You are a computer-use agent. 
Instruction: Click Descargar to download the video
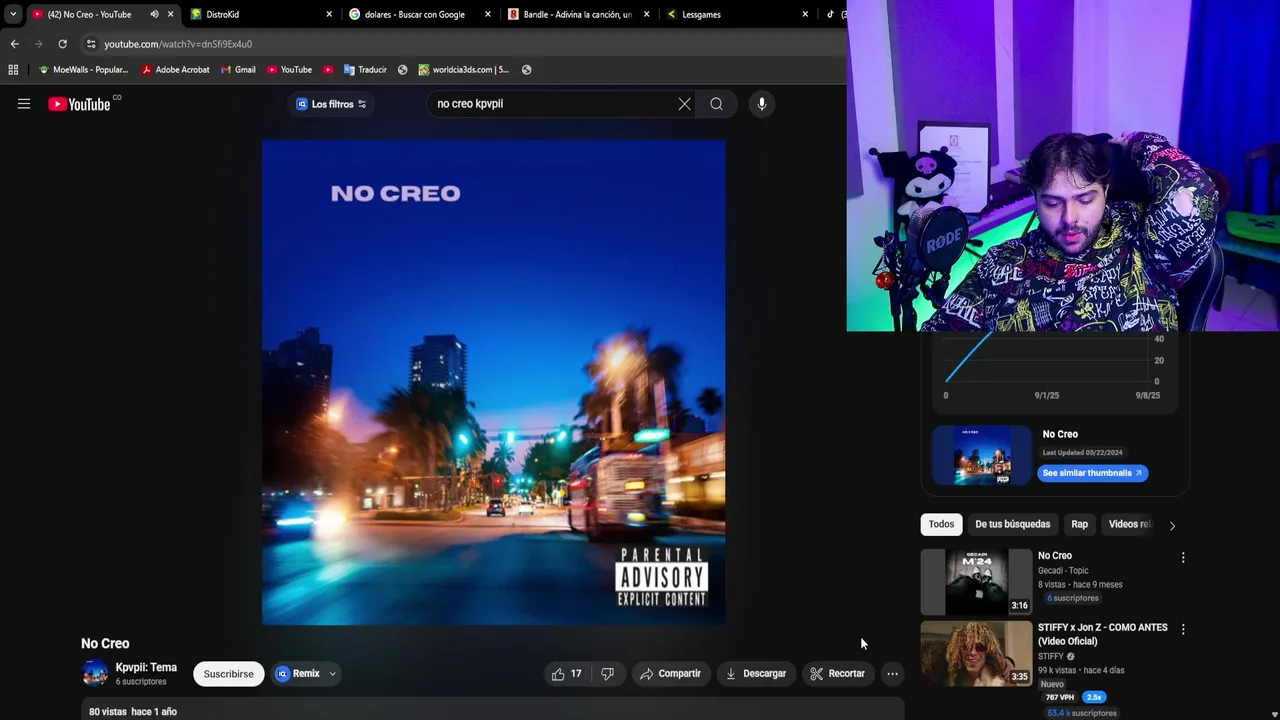[756, 674]
